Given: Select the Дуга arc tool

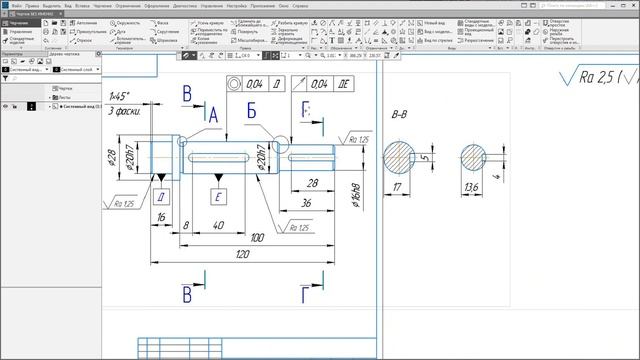Looking at the screenshot, I should click(118, 32).
